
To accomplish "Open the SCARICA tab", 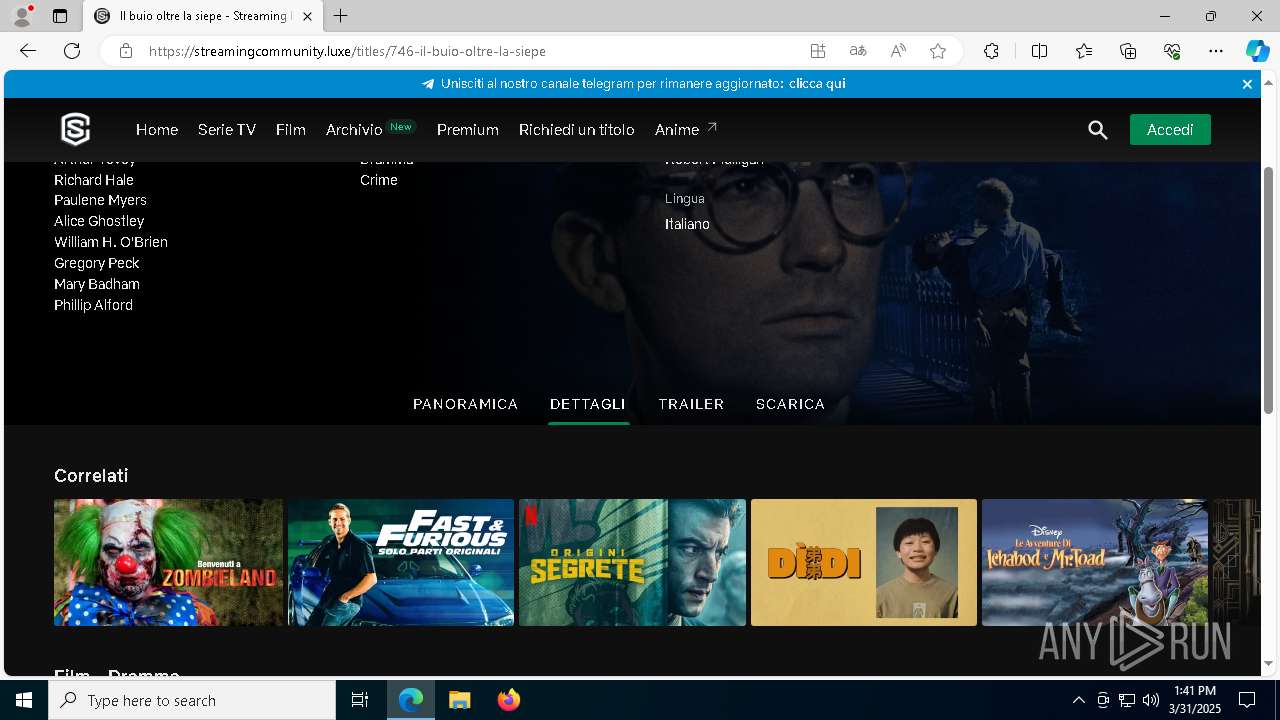I will tap(790, 404).
